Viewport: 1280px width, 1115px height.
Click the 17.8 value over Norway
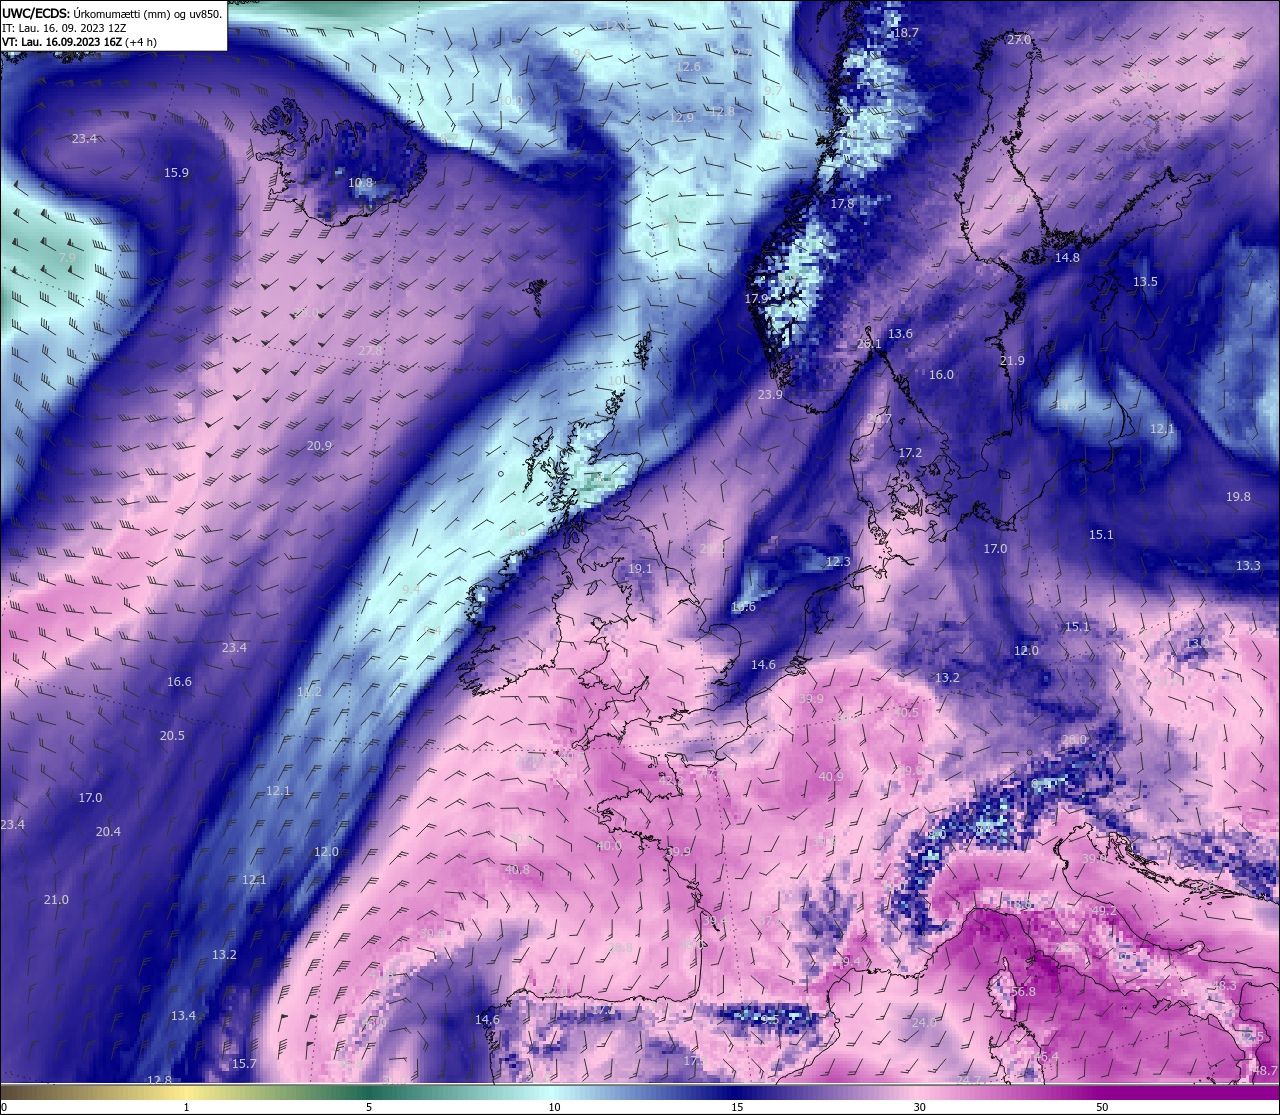pyautogui.click(x=842, y=203)
